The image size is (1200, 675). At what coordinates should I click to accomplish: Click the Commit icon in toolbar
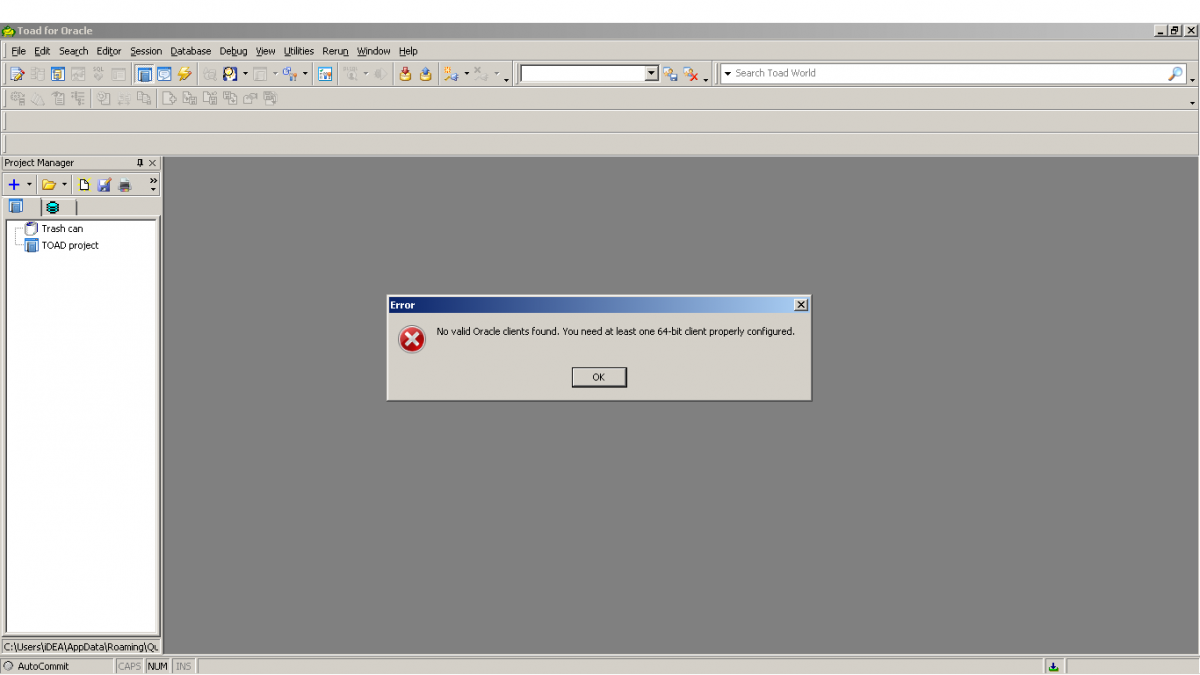point(405,74)
